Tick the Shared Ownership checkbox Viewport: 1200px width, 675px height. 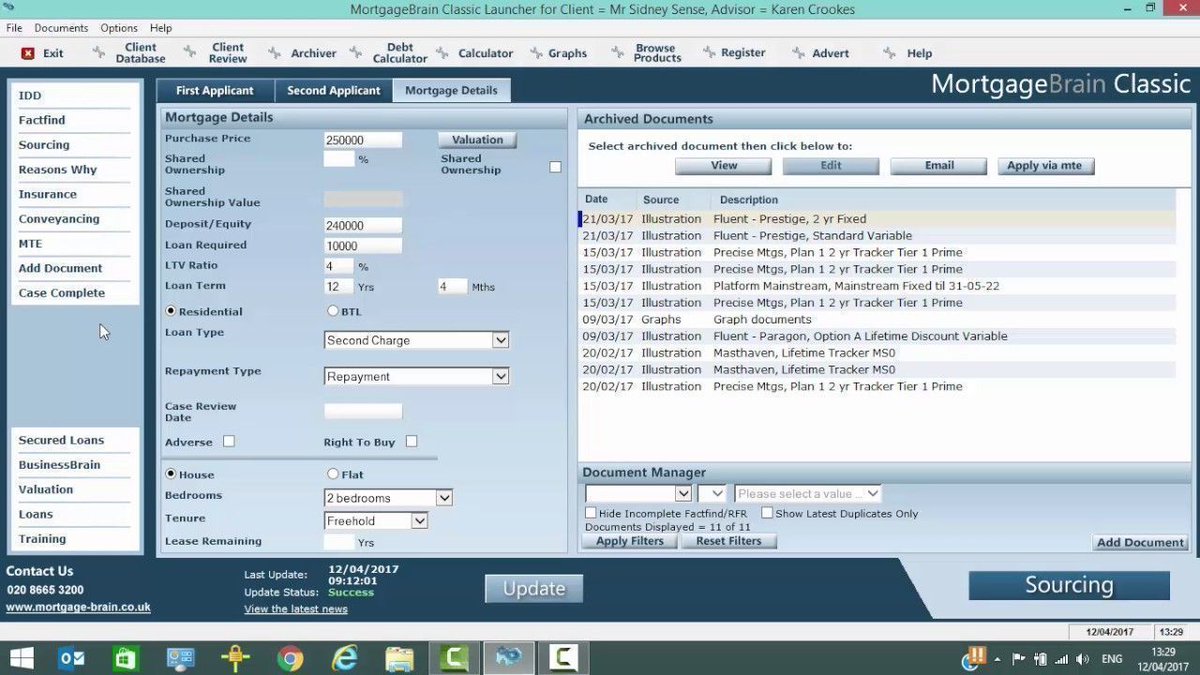556,167
